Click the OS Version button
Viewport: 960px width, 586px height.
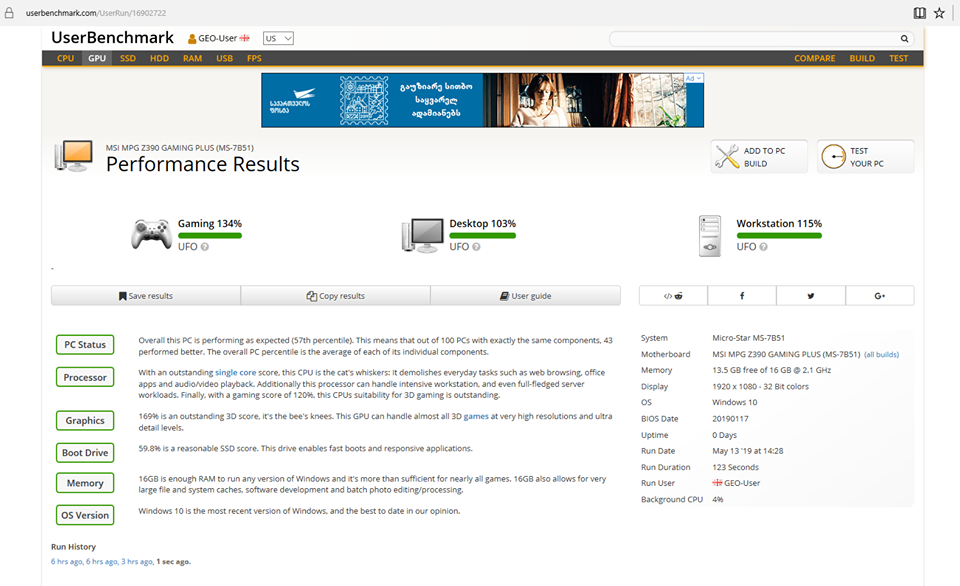[85, 516]
